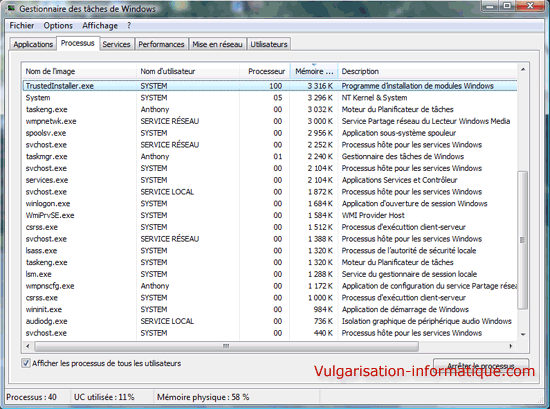Sort by Description column header

(x=428, y=71)
